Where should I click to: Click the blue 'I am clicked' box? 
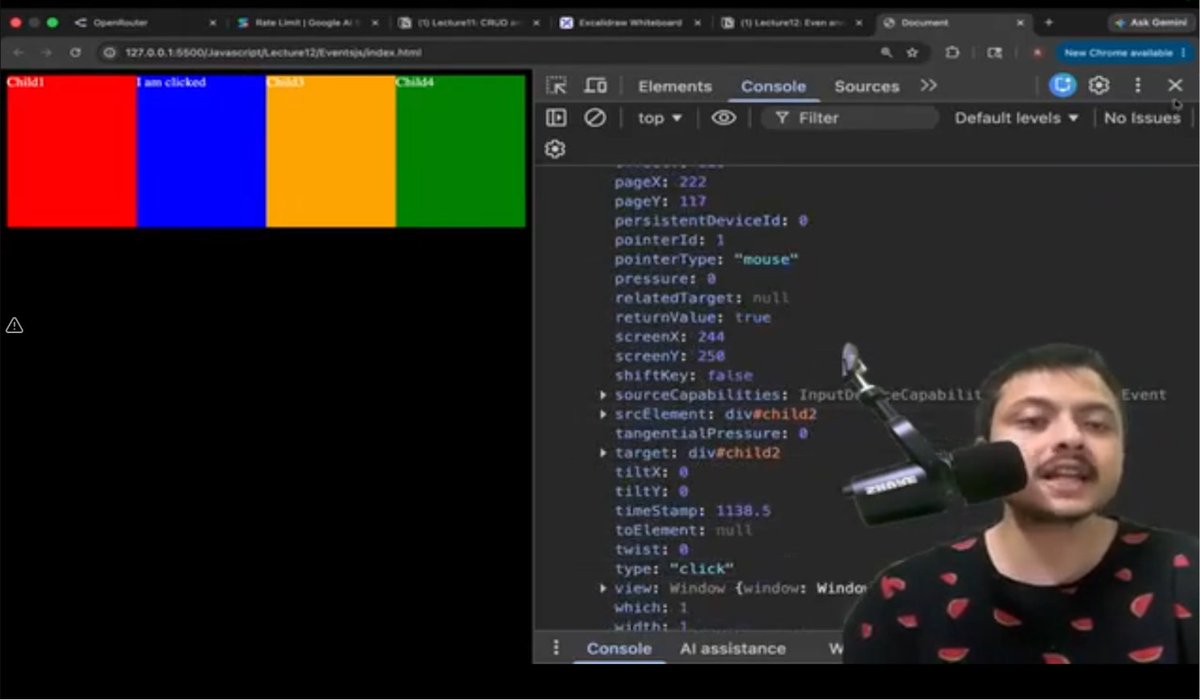coord(201,151)
